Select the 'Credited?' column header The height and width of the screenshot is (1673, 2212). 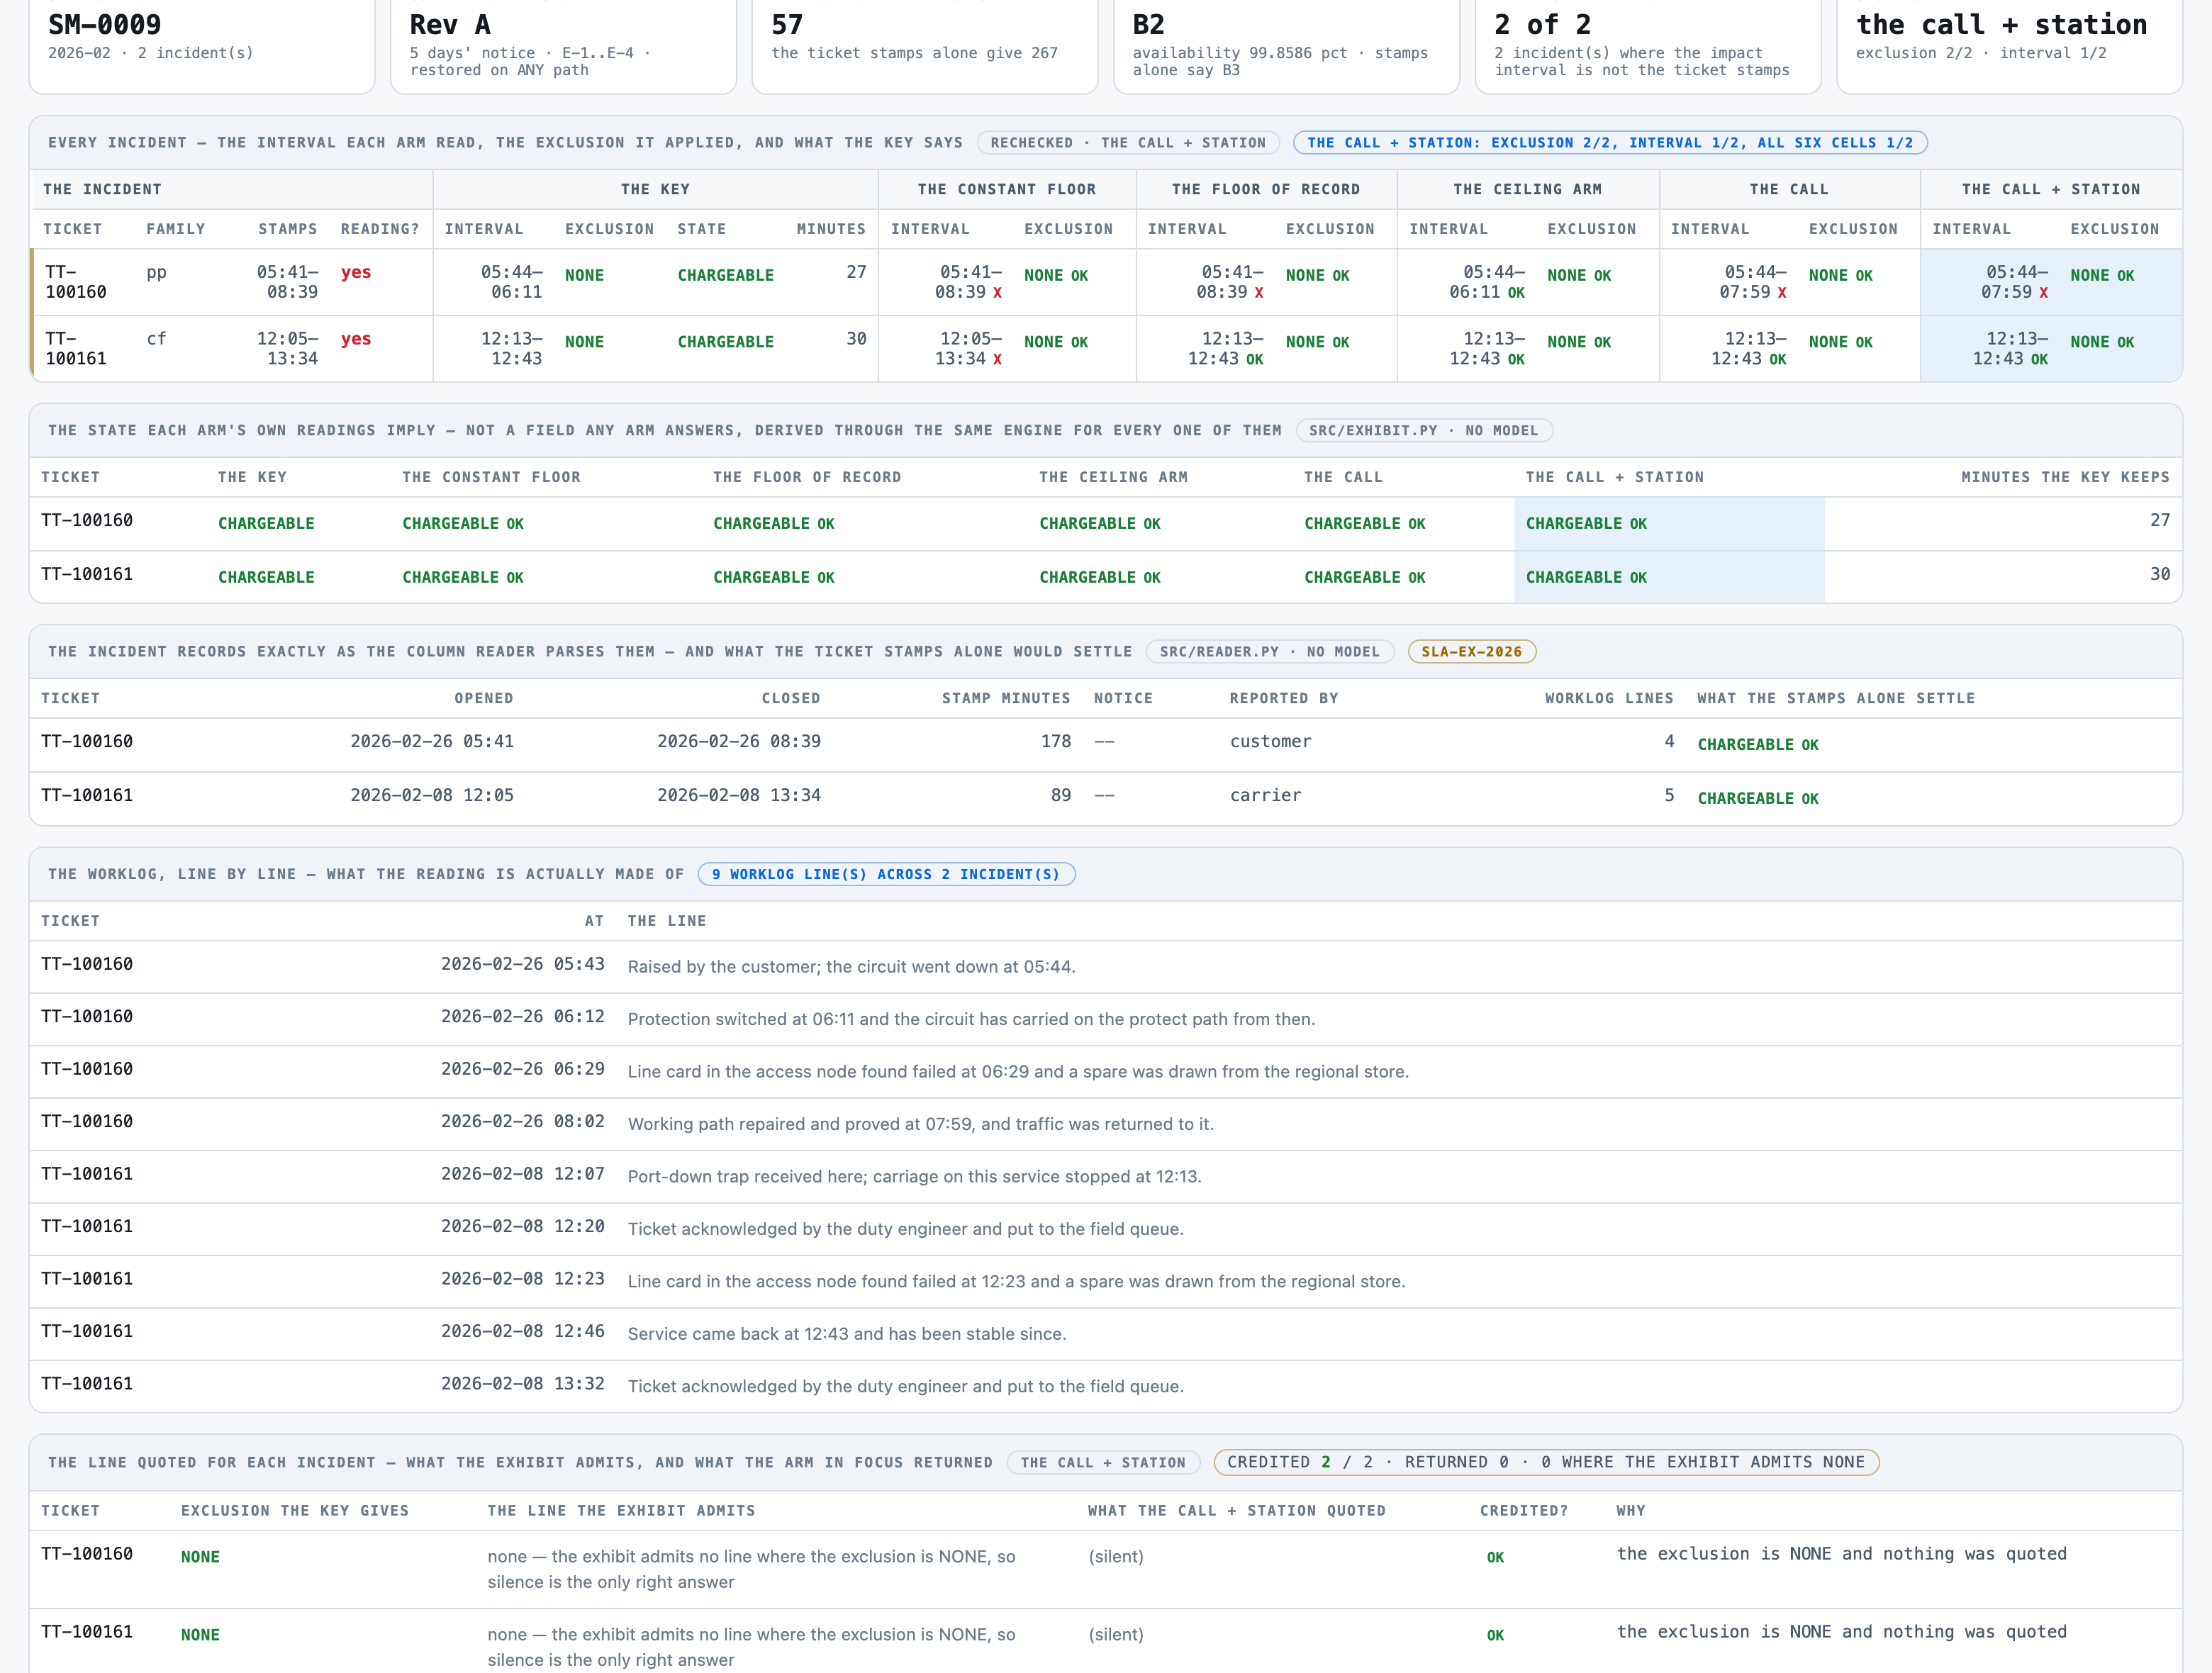pyautogui.click(x=1524, y=1511)
